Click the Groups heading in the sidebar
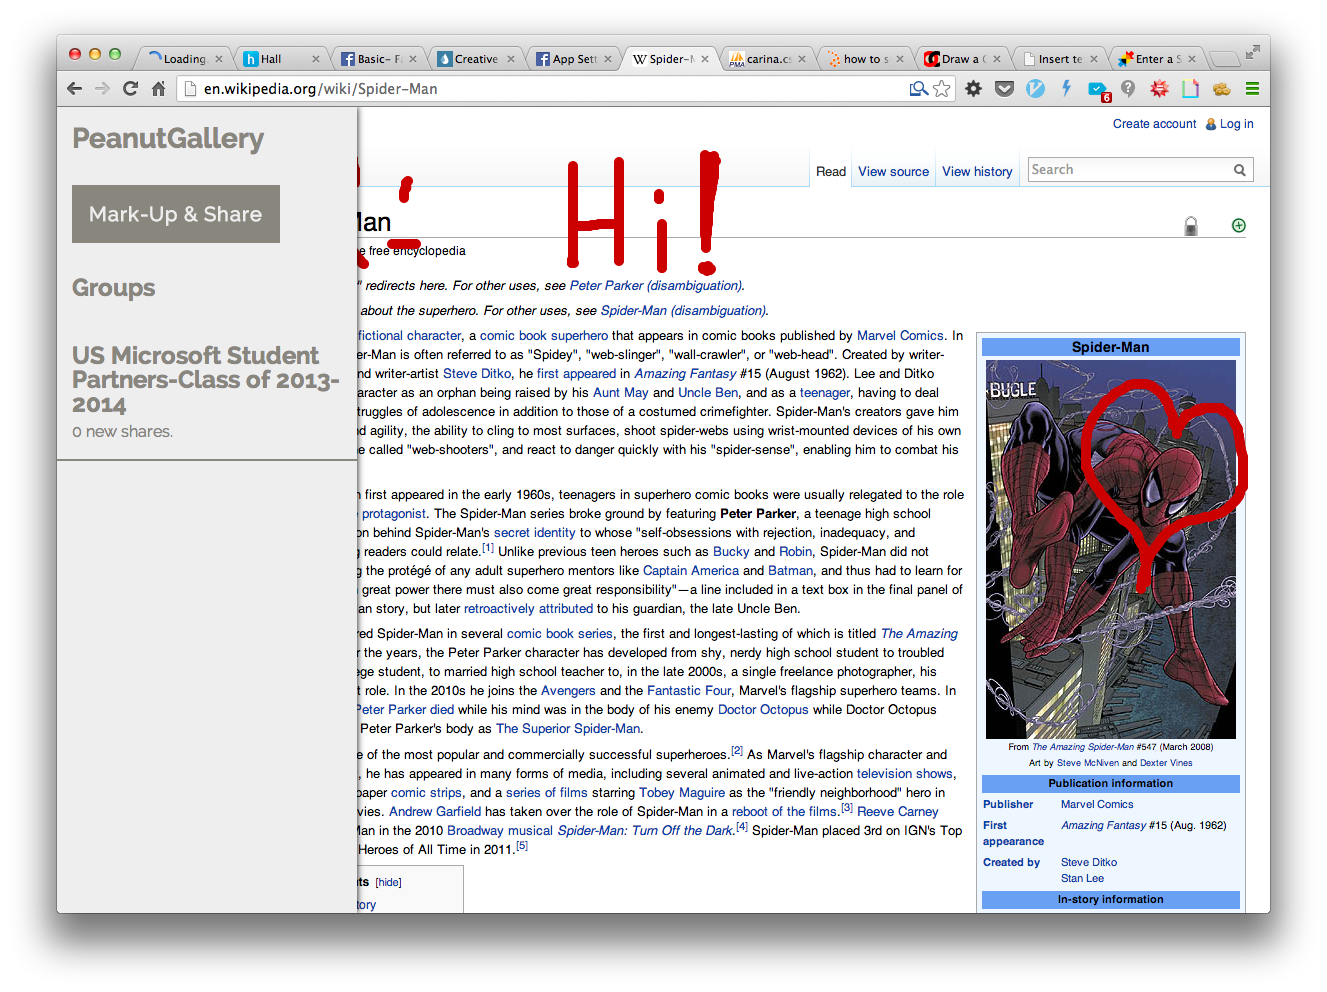Screen dimensions: 1327x992 [x=113, y=288]
